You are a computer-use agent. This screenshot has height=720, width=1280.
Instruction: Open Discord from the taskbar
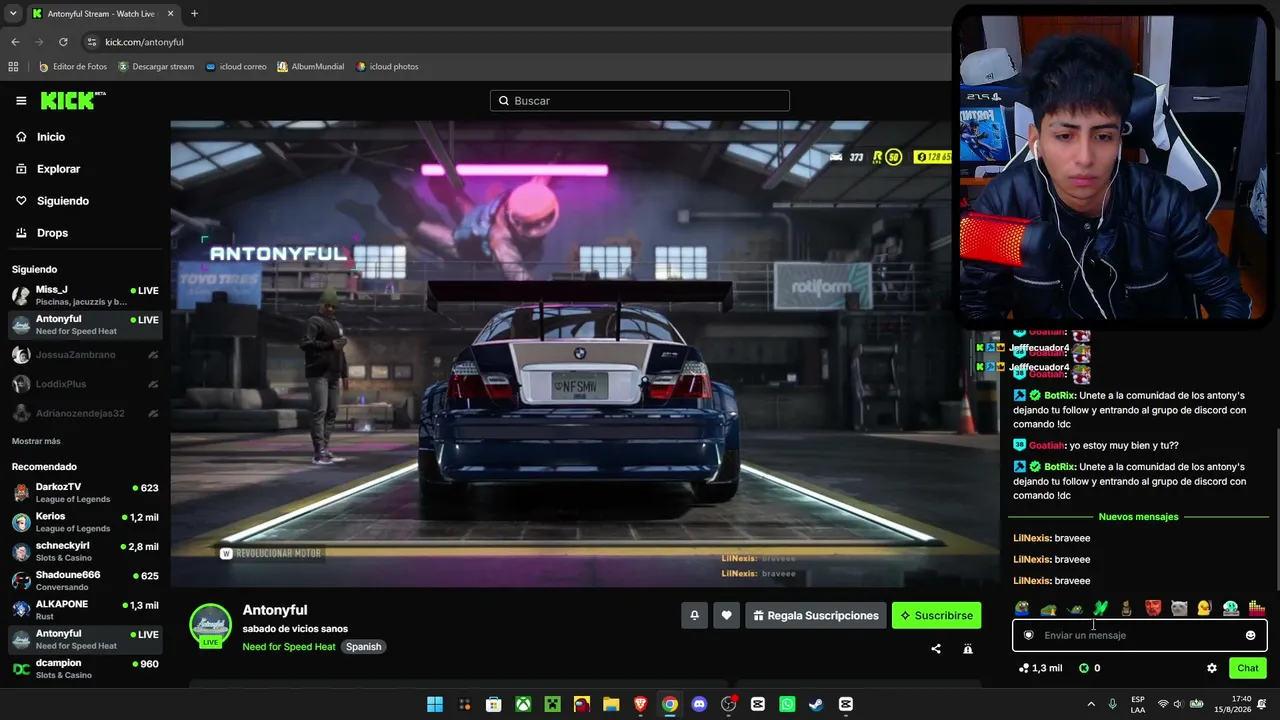click(x=699, y=704)
